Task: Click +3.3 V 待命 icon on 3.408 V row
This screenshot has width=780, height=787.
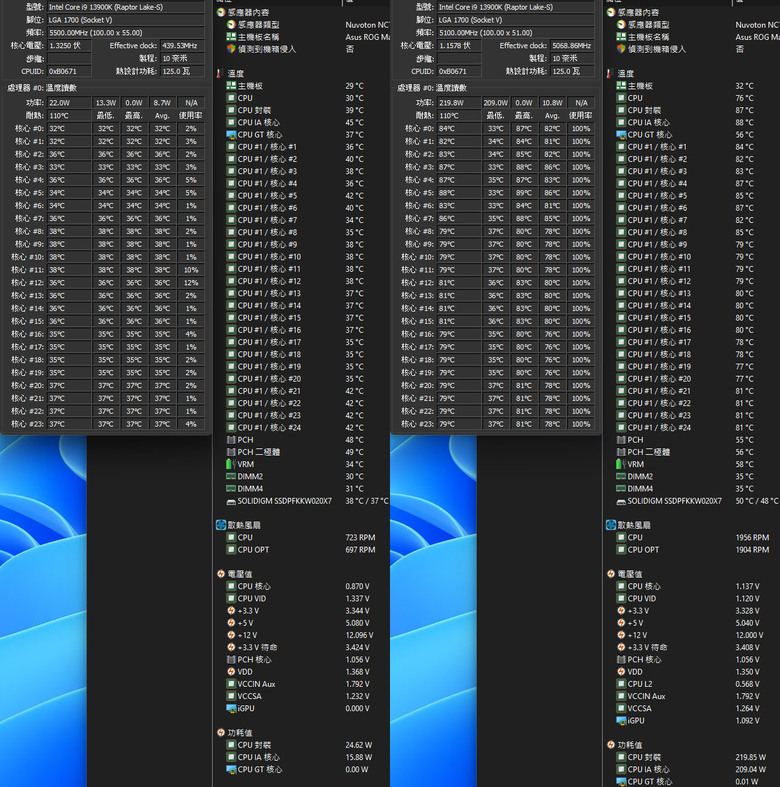Action: pos(621,647)
